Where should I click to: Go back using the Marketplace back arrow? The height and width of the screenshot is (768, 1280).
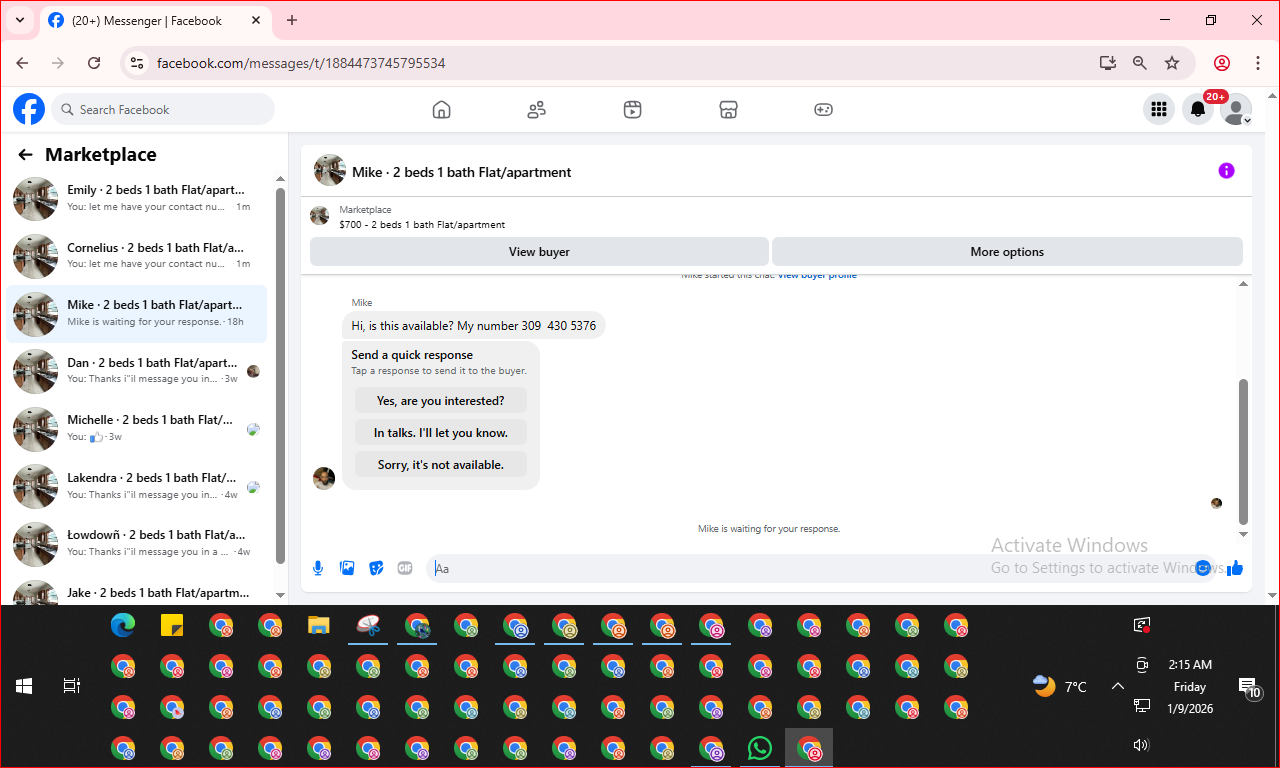[25, 155]
